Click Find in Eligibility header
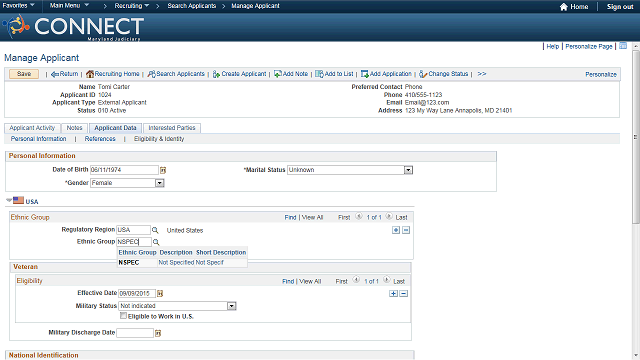The image size is (640, 360). 288,281
